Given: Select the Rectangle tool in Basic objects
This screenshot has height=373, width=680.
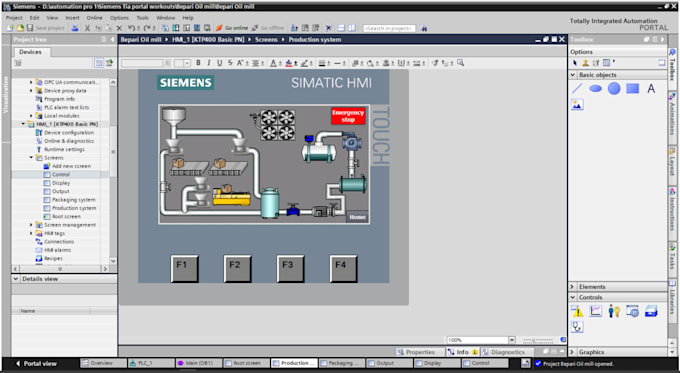Looking at the screenshot, I should [x=633, y=89].
